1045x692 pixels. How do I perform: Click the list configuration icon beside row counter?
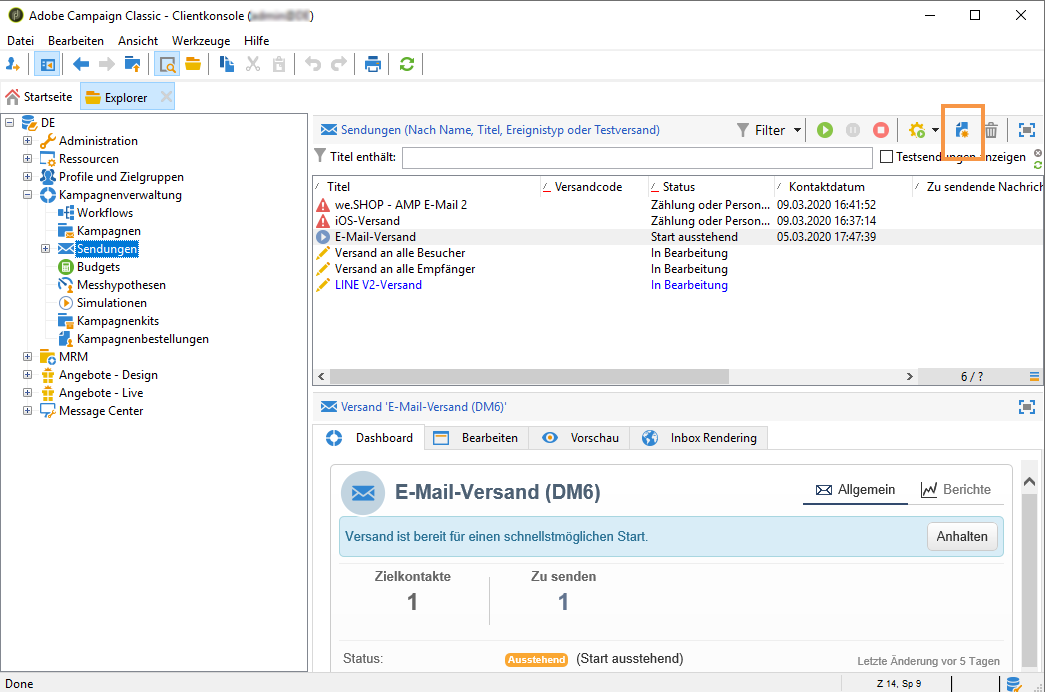tap(1034, 377)
